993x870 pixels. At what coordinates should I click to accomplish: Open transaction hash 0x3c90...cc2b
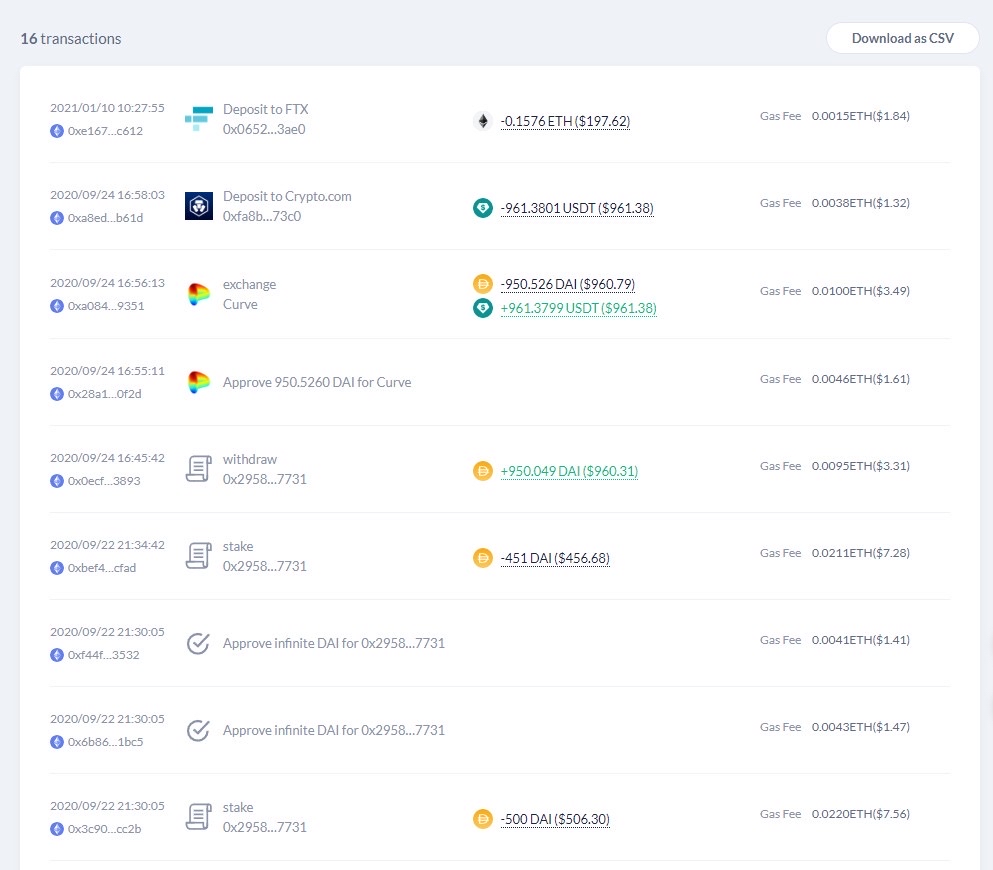(105, 829)
